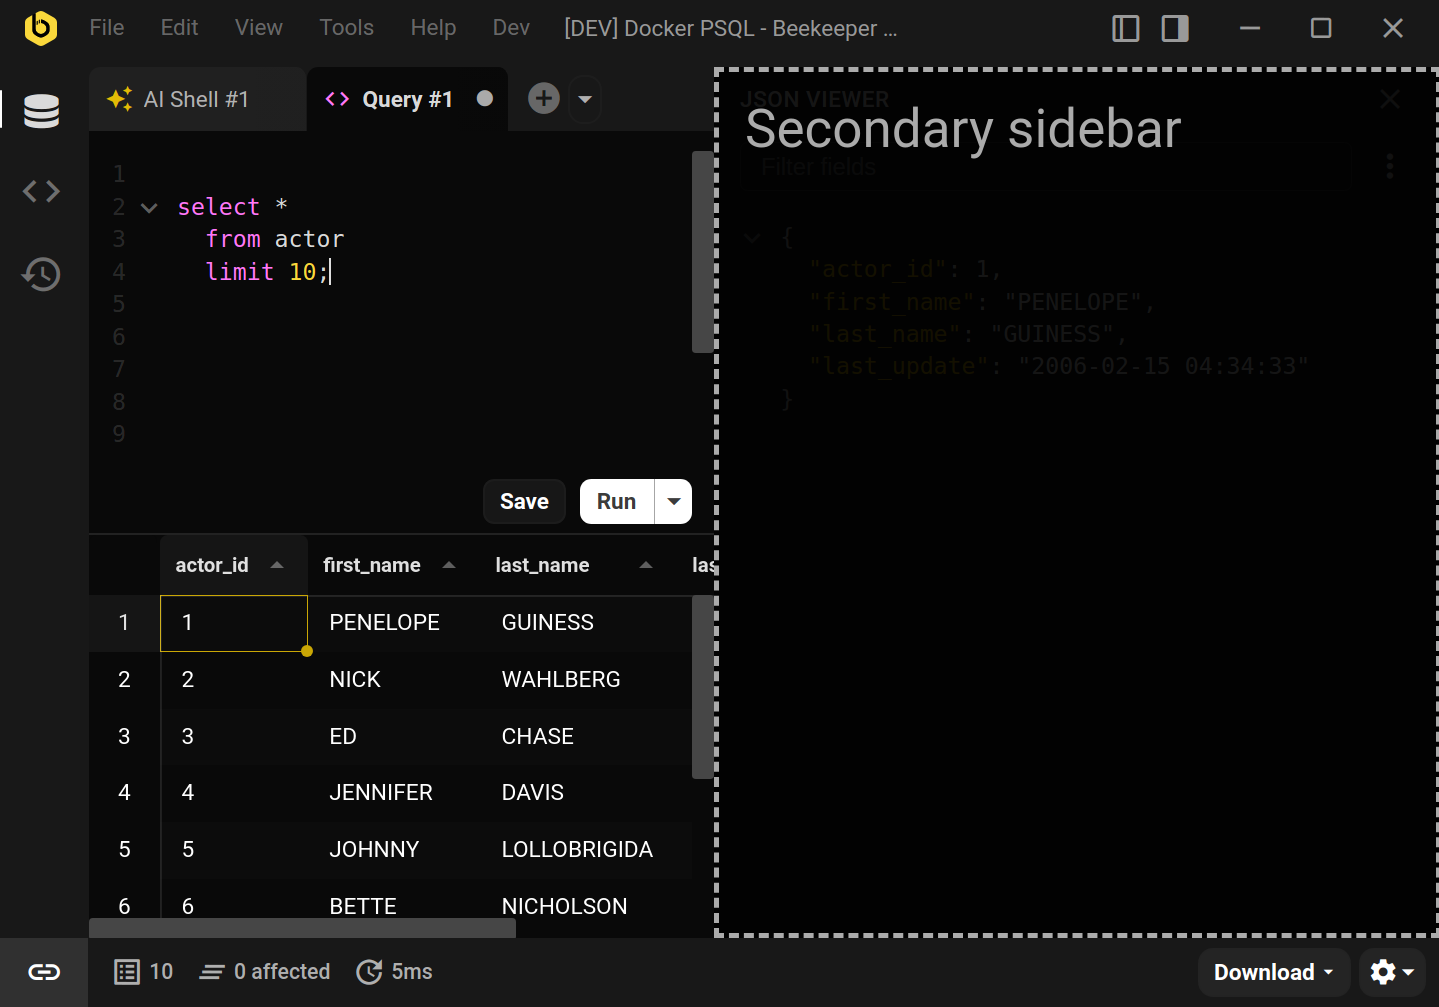Open new tab type dropdown arrow
Screen dimensions: 1439x1007
[586, 99]
